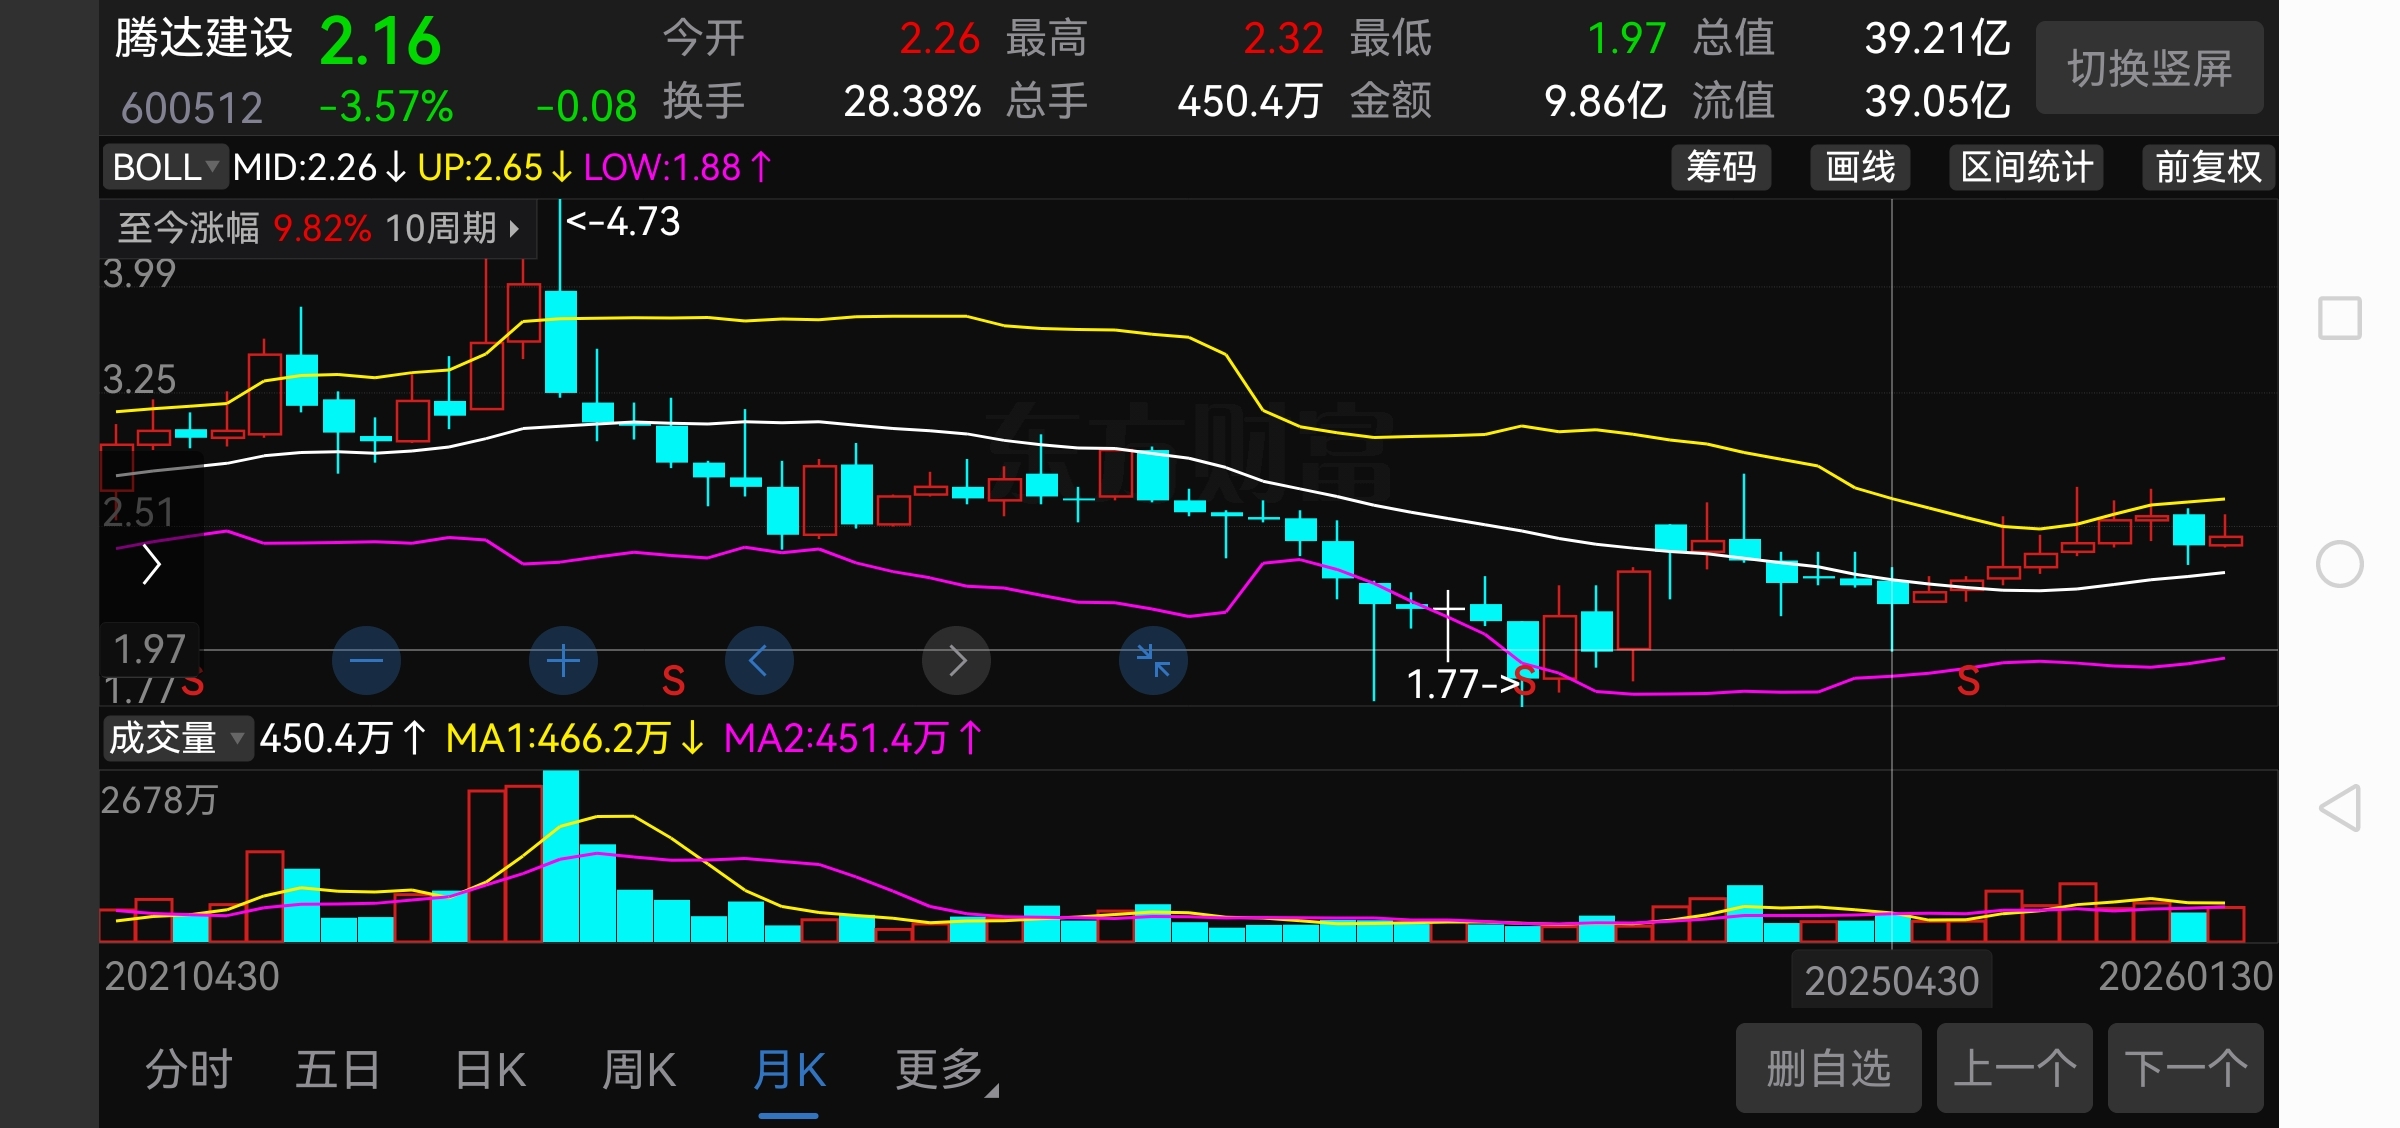
Task: Expand the 10周期 period selector
Action: (452, 228)
